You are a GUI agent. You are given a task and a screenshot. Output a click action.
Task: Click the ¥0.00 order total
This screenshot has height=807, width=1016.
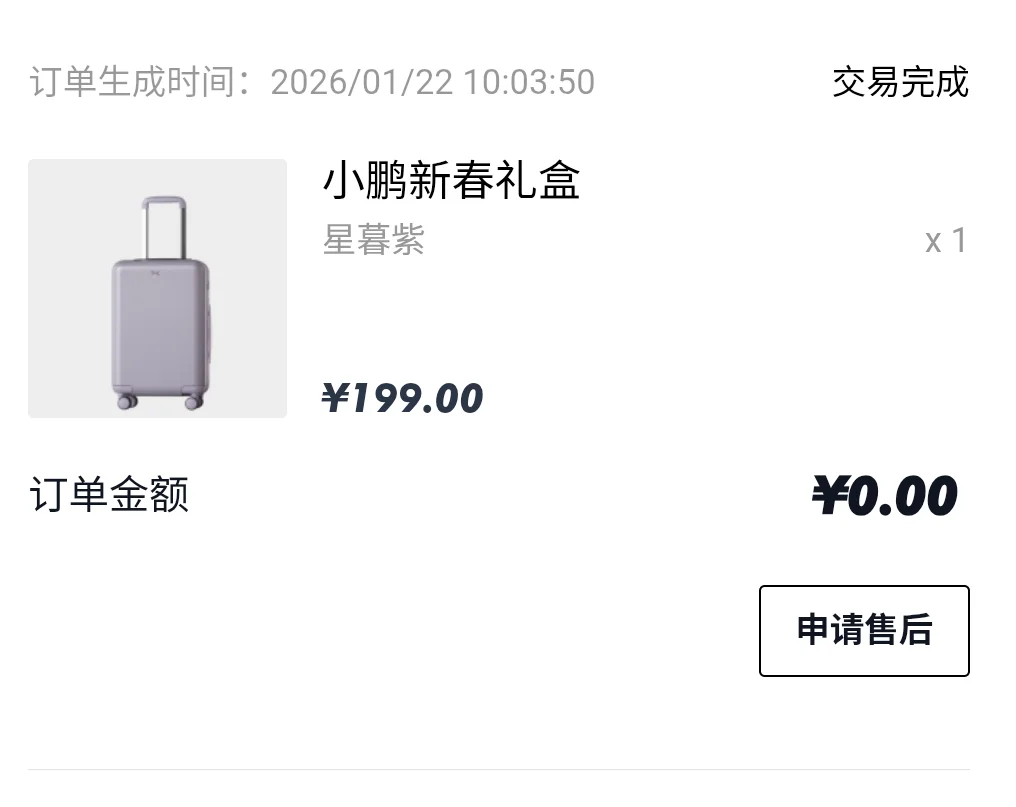click(884, 497)
